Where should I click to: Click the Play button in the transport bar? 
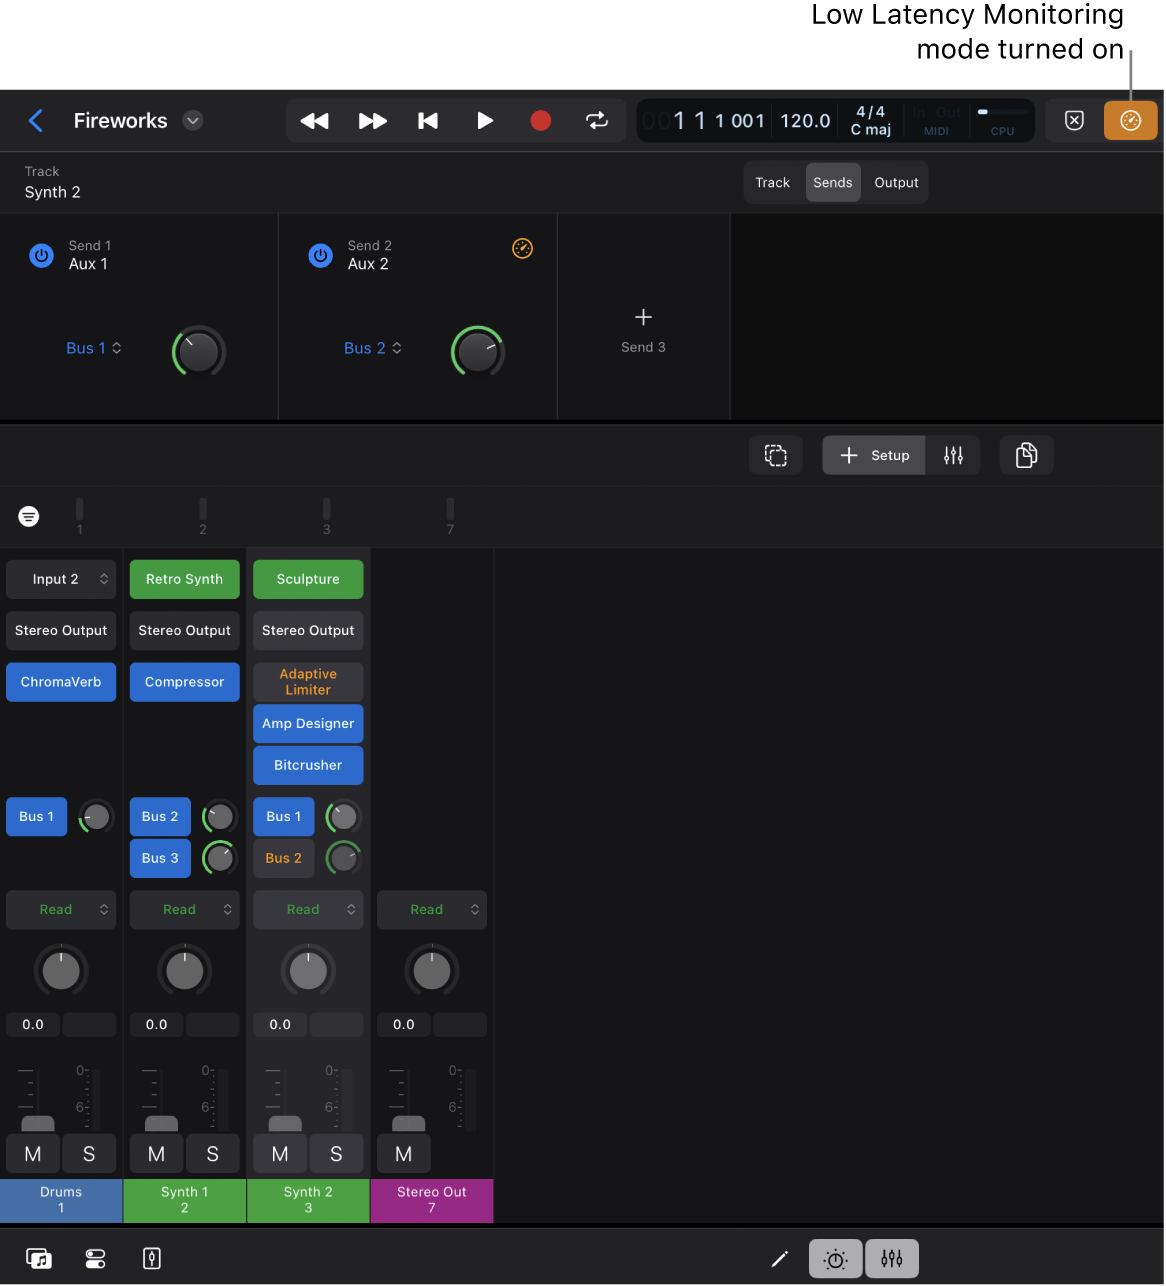[485, 120]
